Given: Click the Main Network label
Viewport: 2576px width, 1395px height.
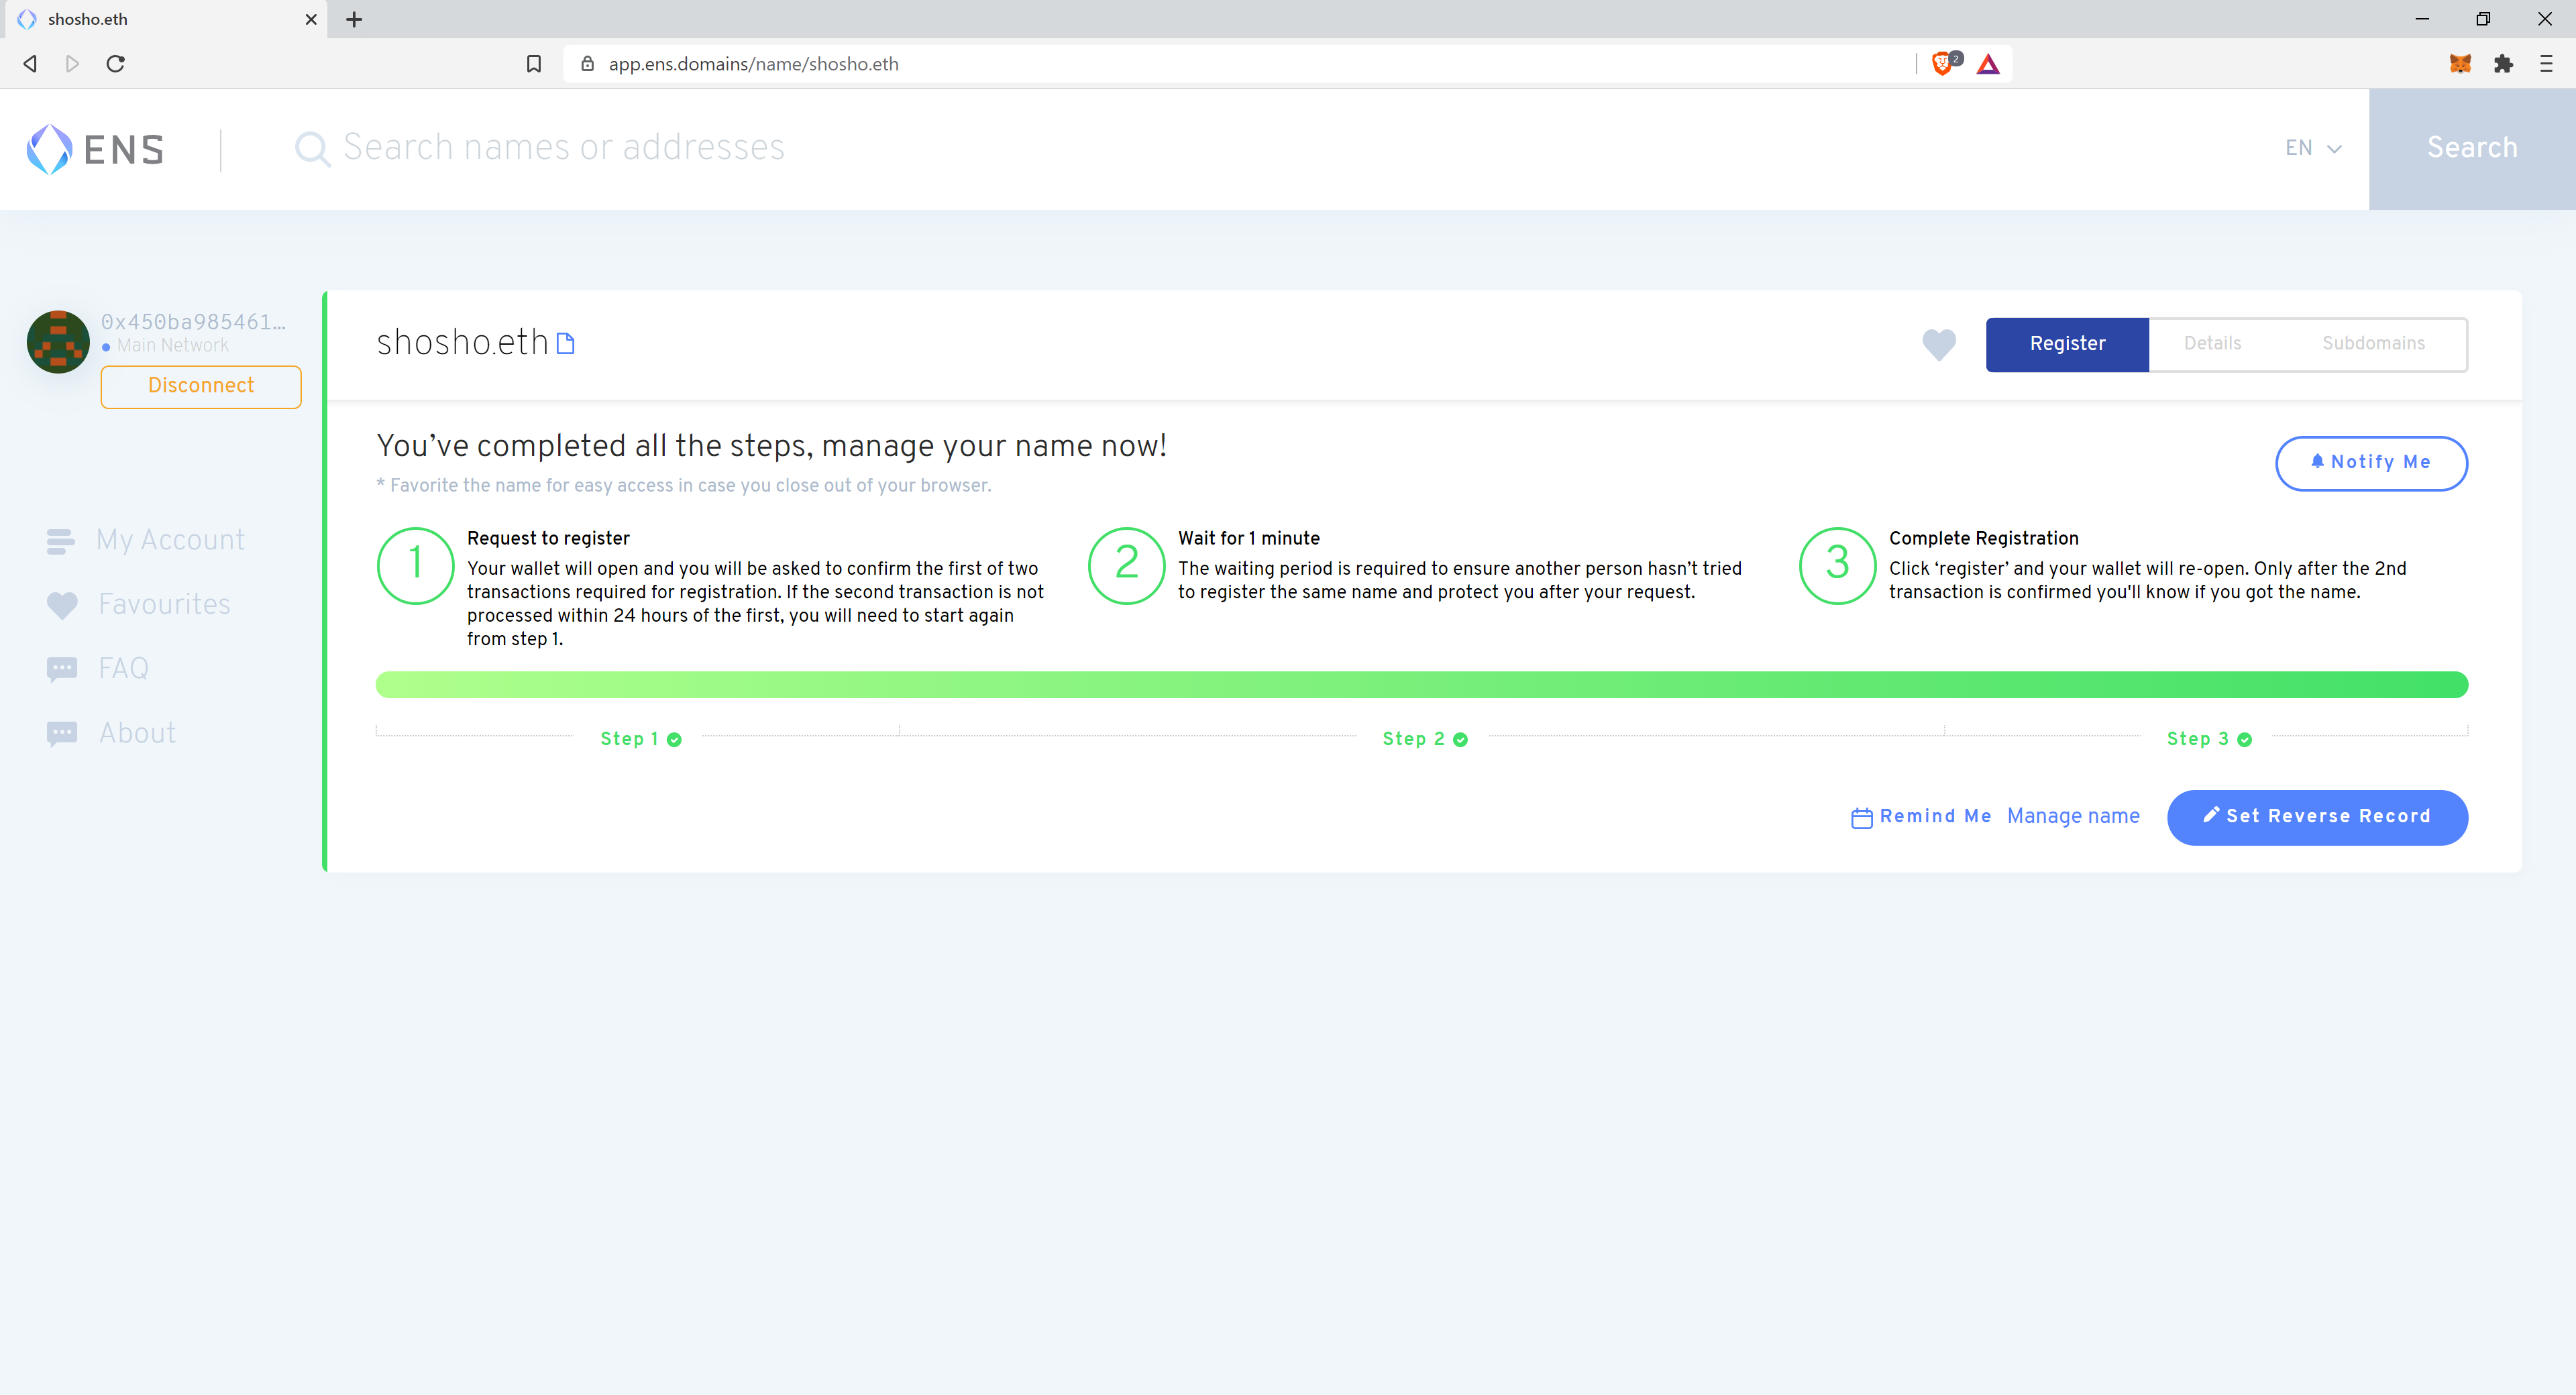Looking at the screenshot, I should [172, 346].
